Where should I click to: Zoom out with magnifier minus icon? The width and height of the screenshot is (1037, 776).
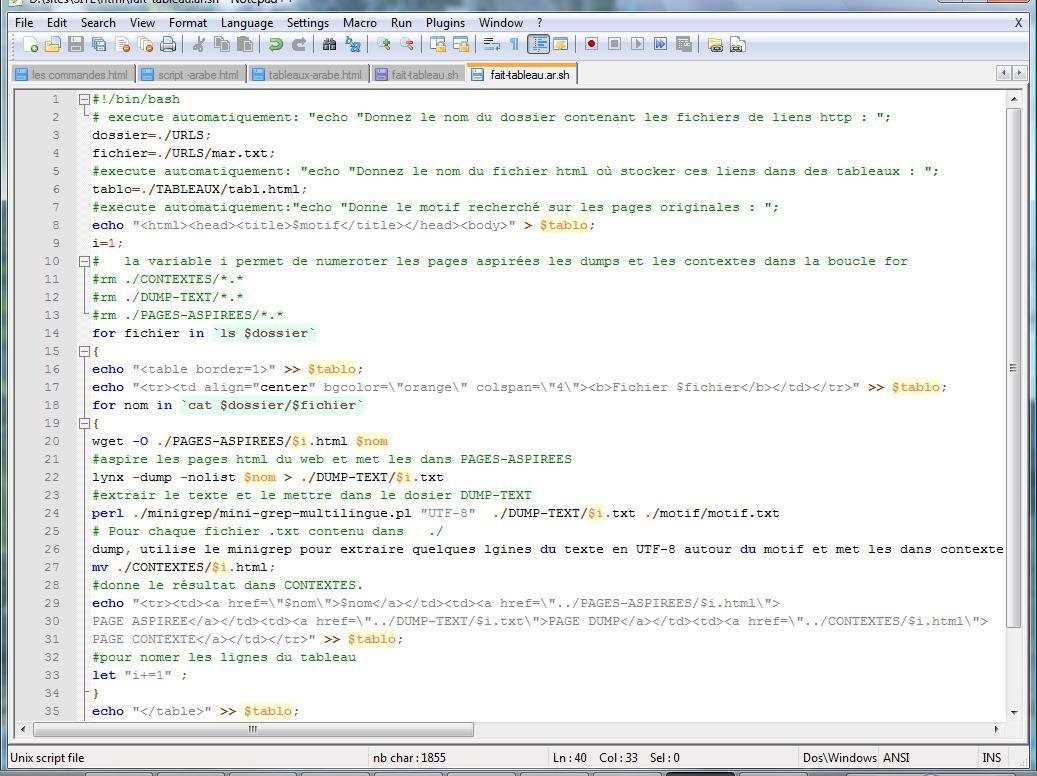point(407,45)
